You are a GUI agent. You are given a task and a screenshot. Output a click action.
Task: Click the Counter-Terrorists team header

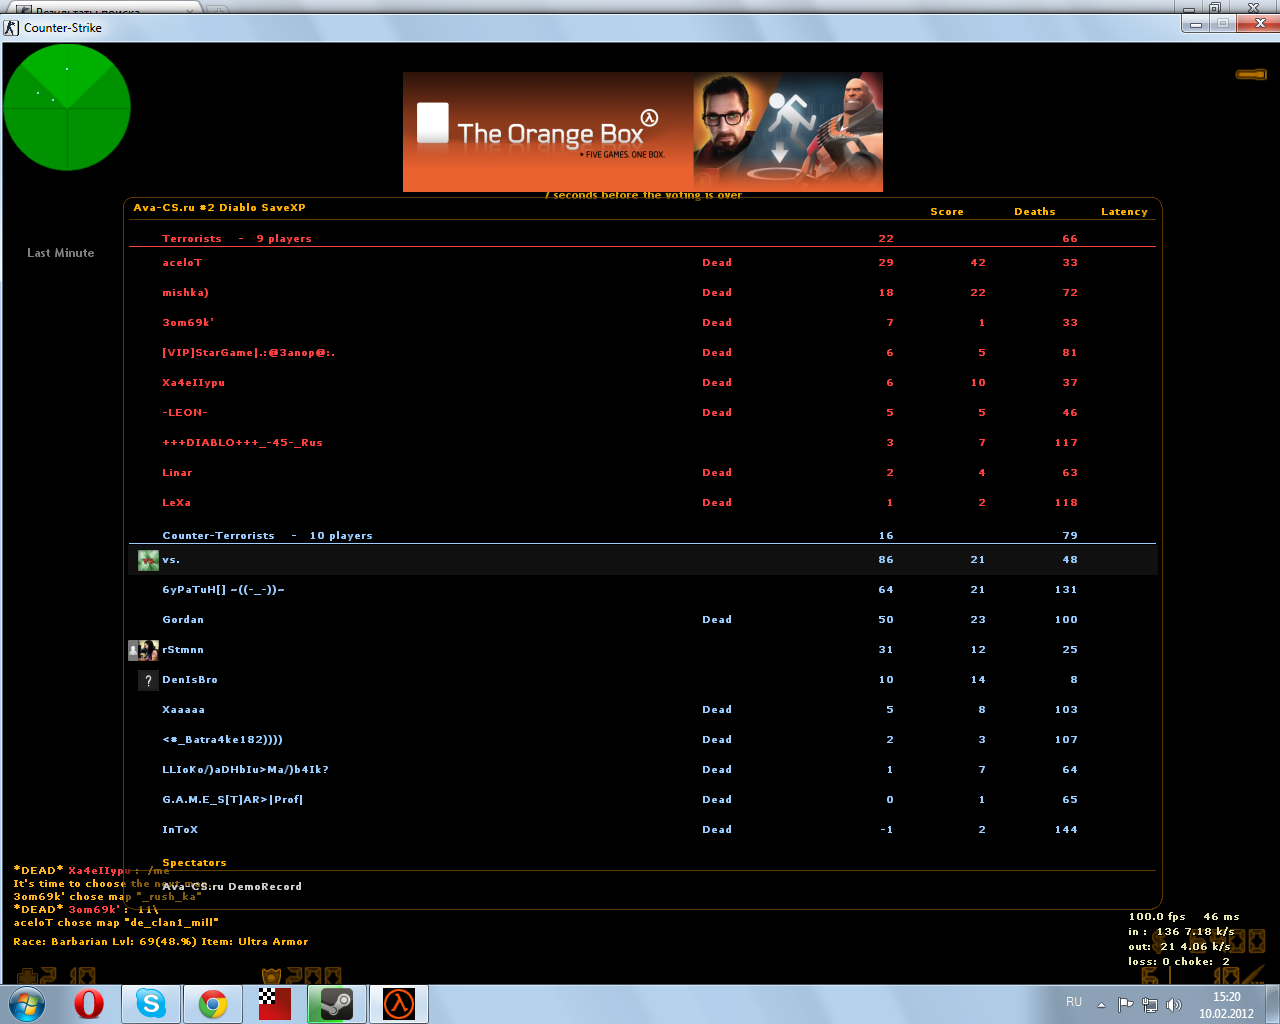point(267,536)
